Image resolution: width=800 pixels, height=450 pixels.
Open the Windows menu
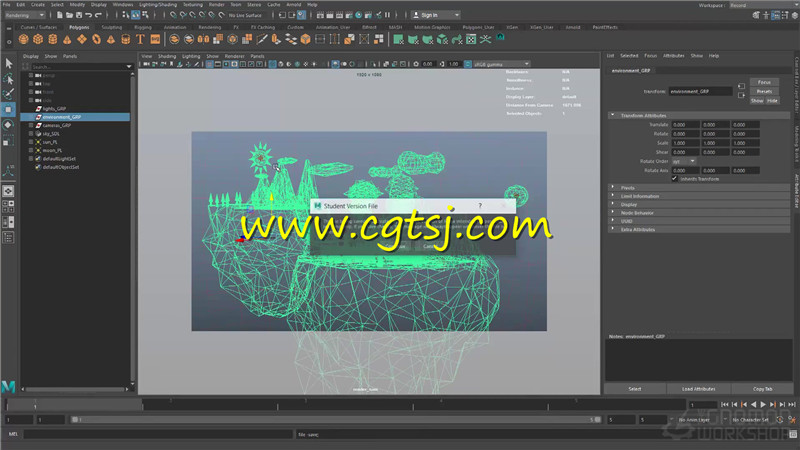click(x=122, y=5)
